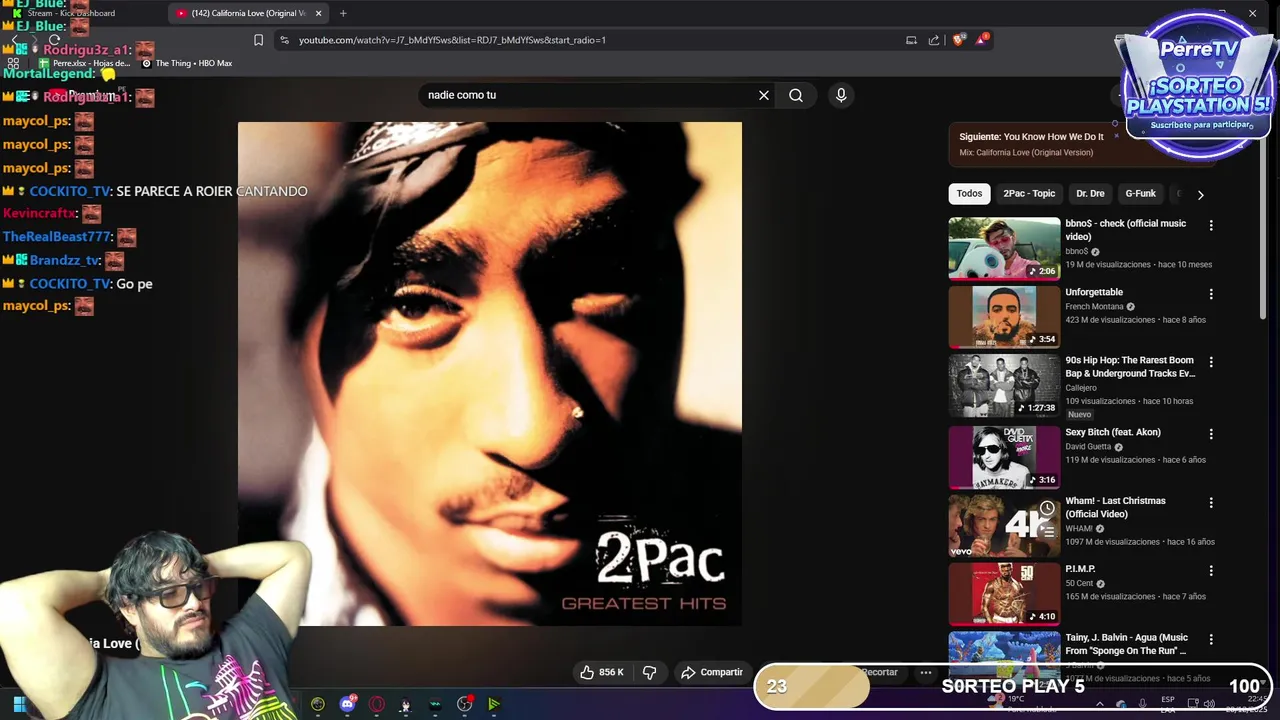The width and height of the screenshot is (1280, 720).
Task: Open the 90s Hip Hop mix thumbnail
Action: (1004, 385)
